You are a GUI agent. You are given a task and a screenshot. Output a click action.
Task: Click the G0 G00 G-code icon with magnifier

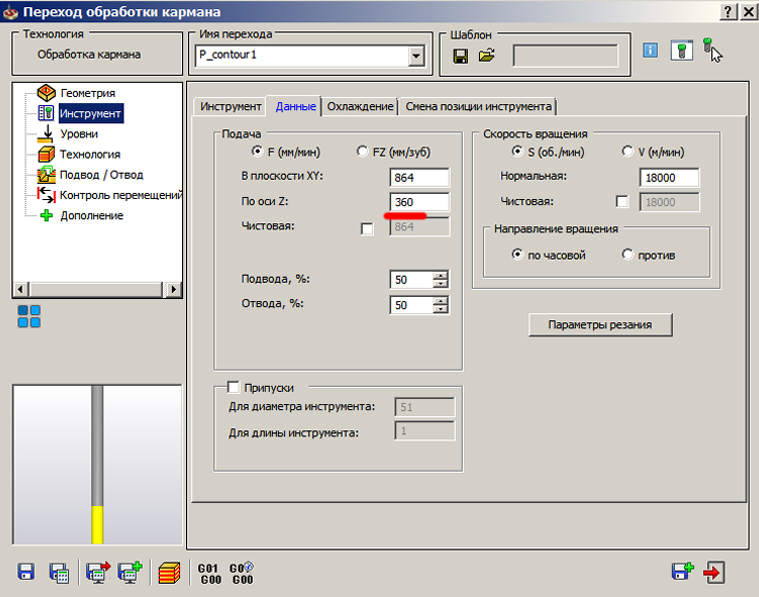coord(242,573)
